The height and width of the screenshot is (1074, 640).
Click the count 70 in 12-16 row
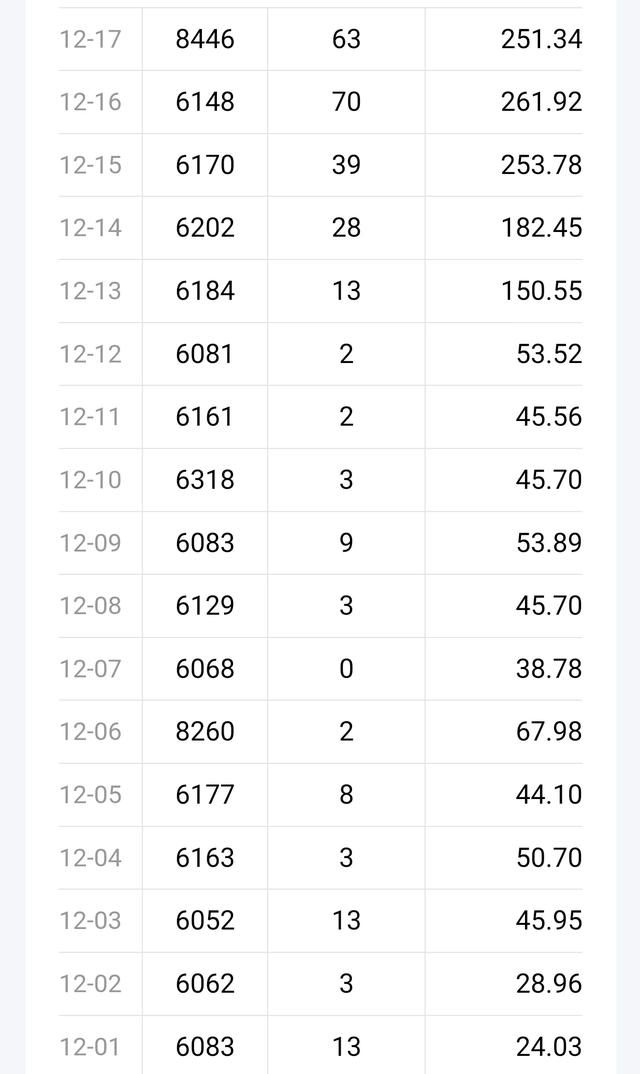(x=346, y=102)
